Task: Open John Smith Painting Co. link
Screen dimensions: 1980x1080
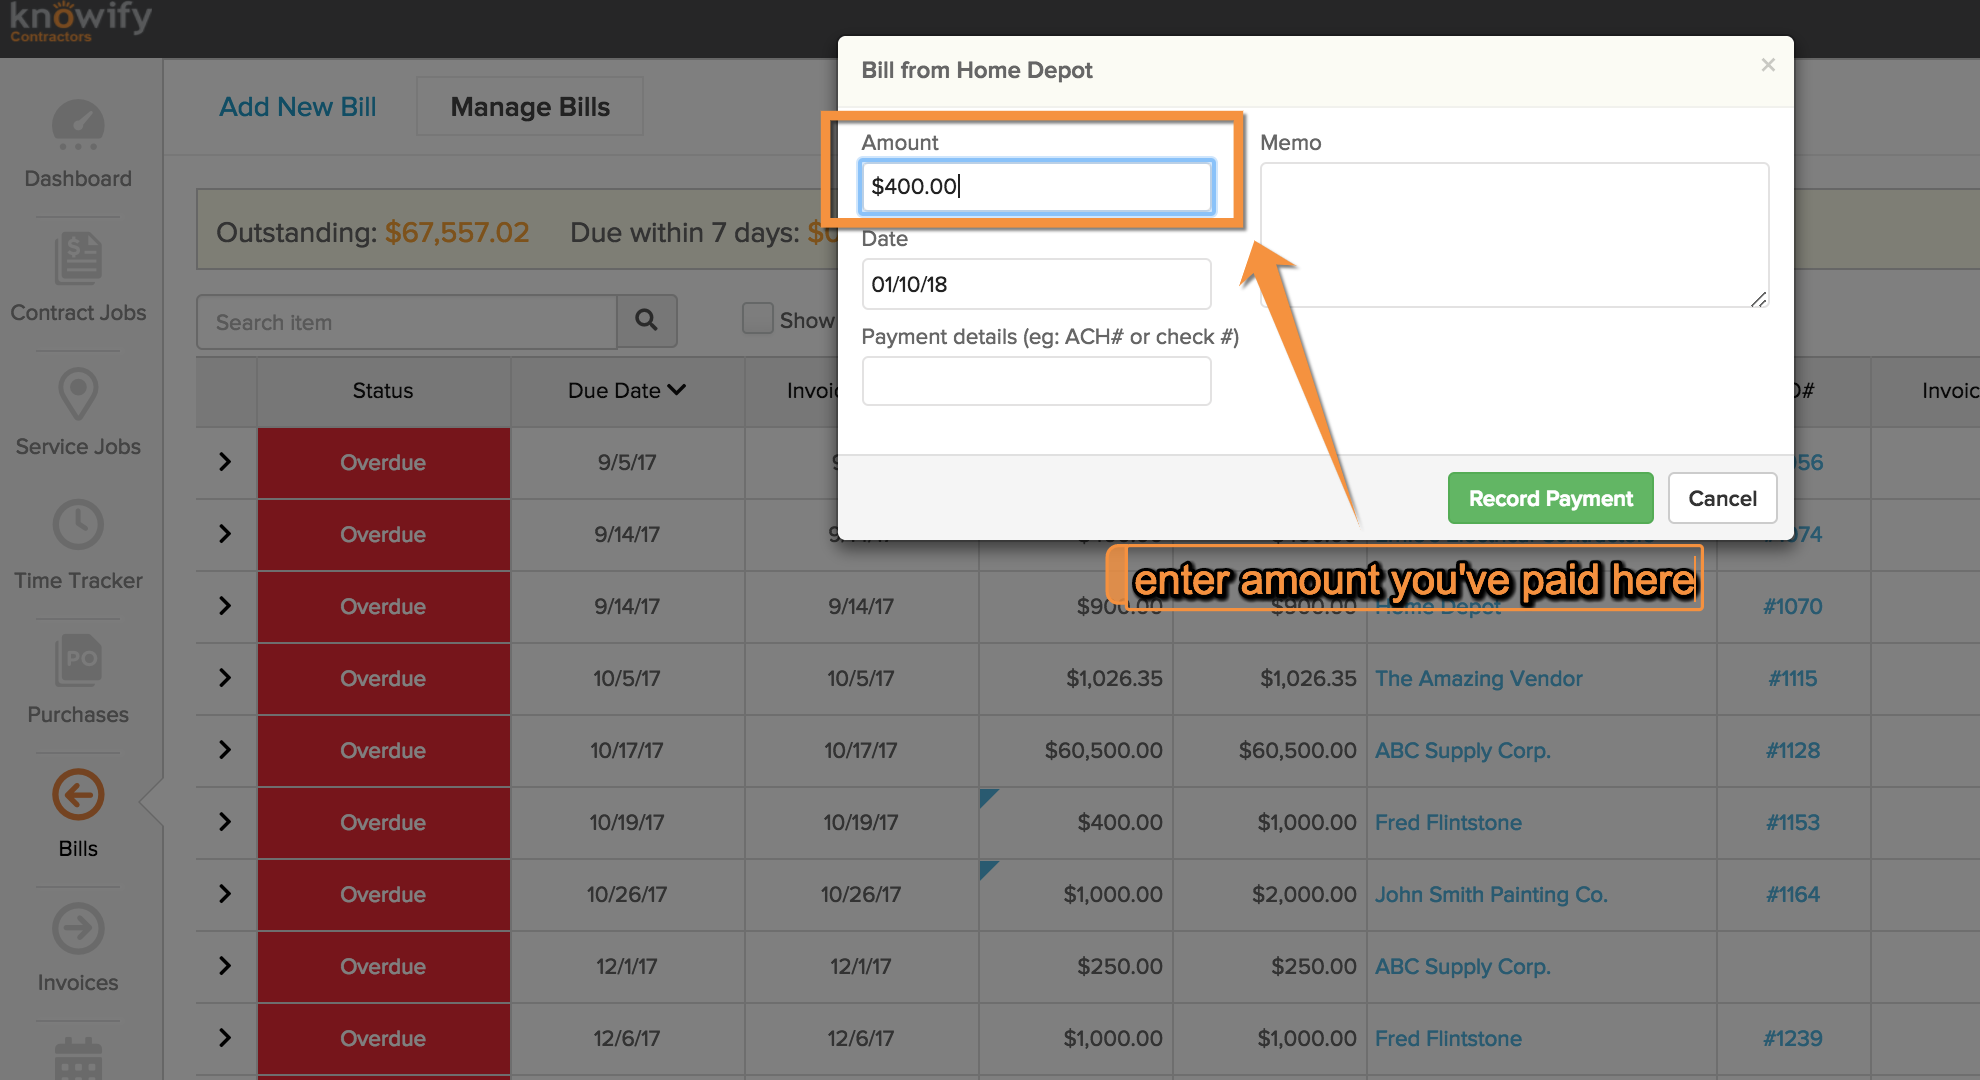Action: [x=1491, y=894]
